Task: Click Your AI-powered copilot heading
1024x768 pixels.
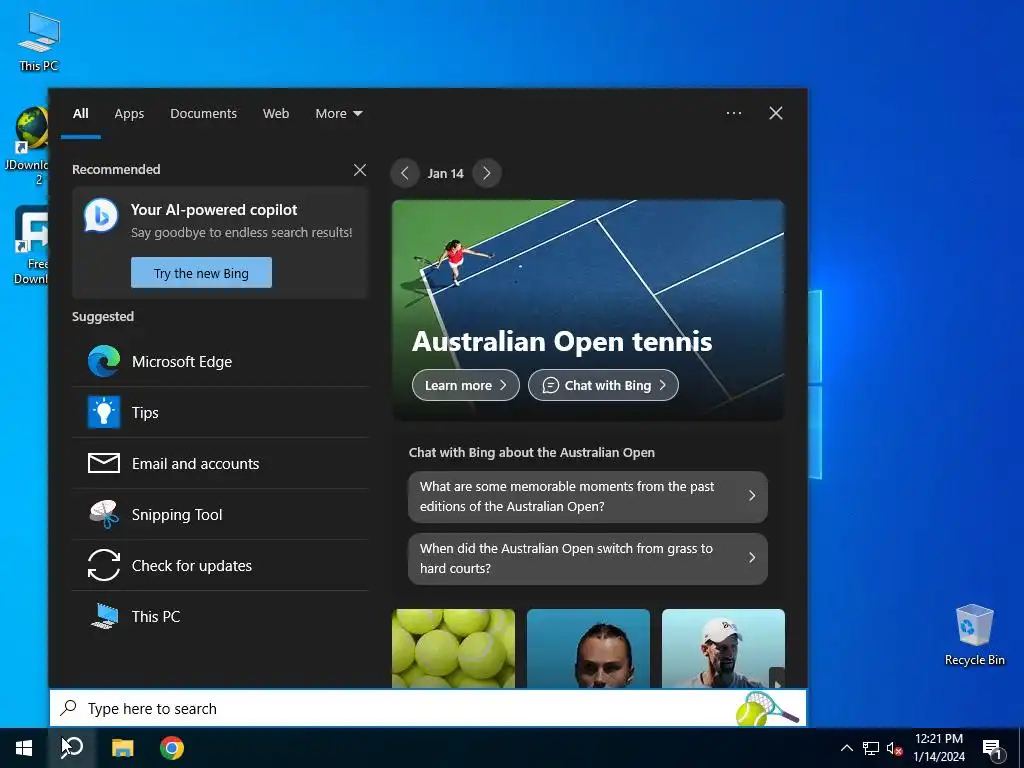Action: click(214, 210)
